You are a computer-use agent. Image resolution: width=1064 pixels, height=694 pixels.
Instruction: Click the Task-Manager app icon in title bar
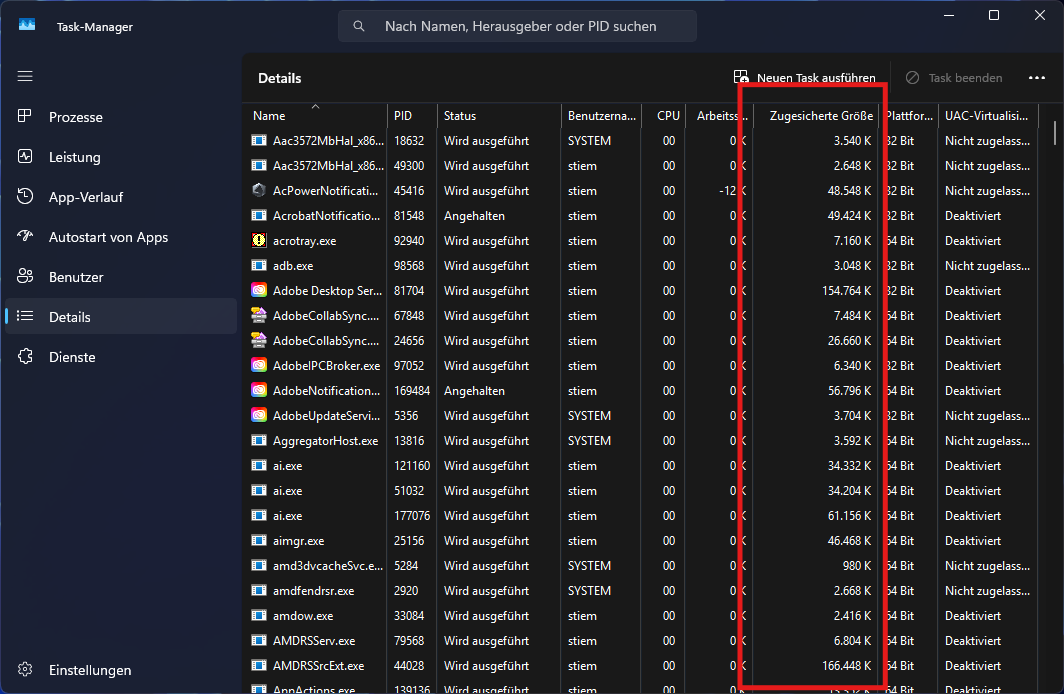27,26
